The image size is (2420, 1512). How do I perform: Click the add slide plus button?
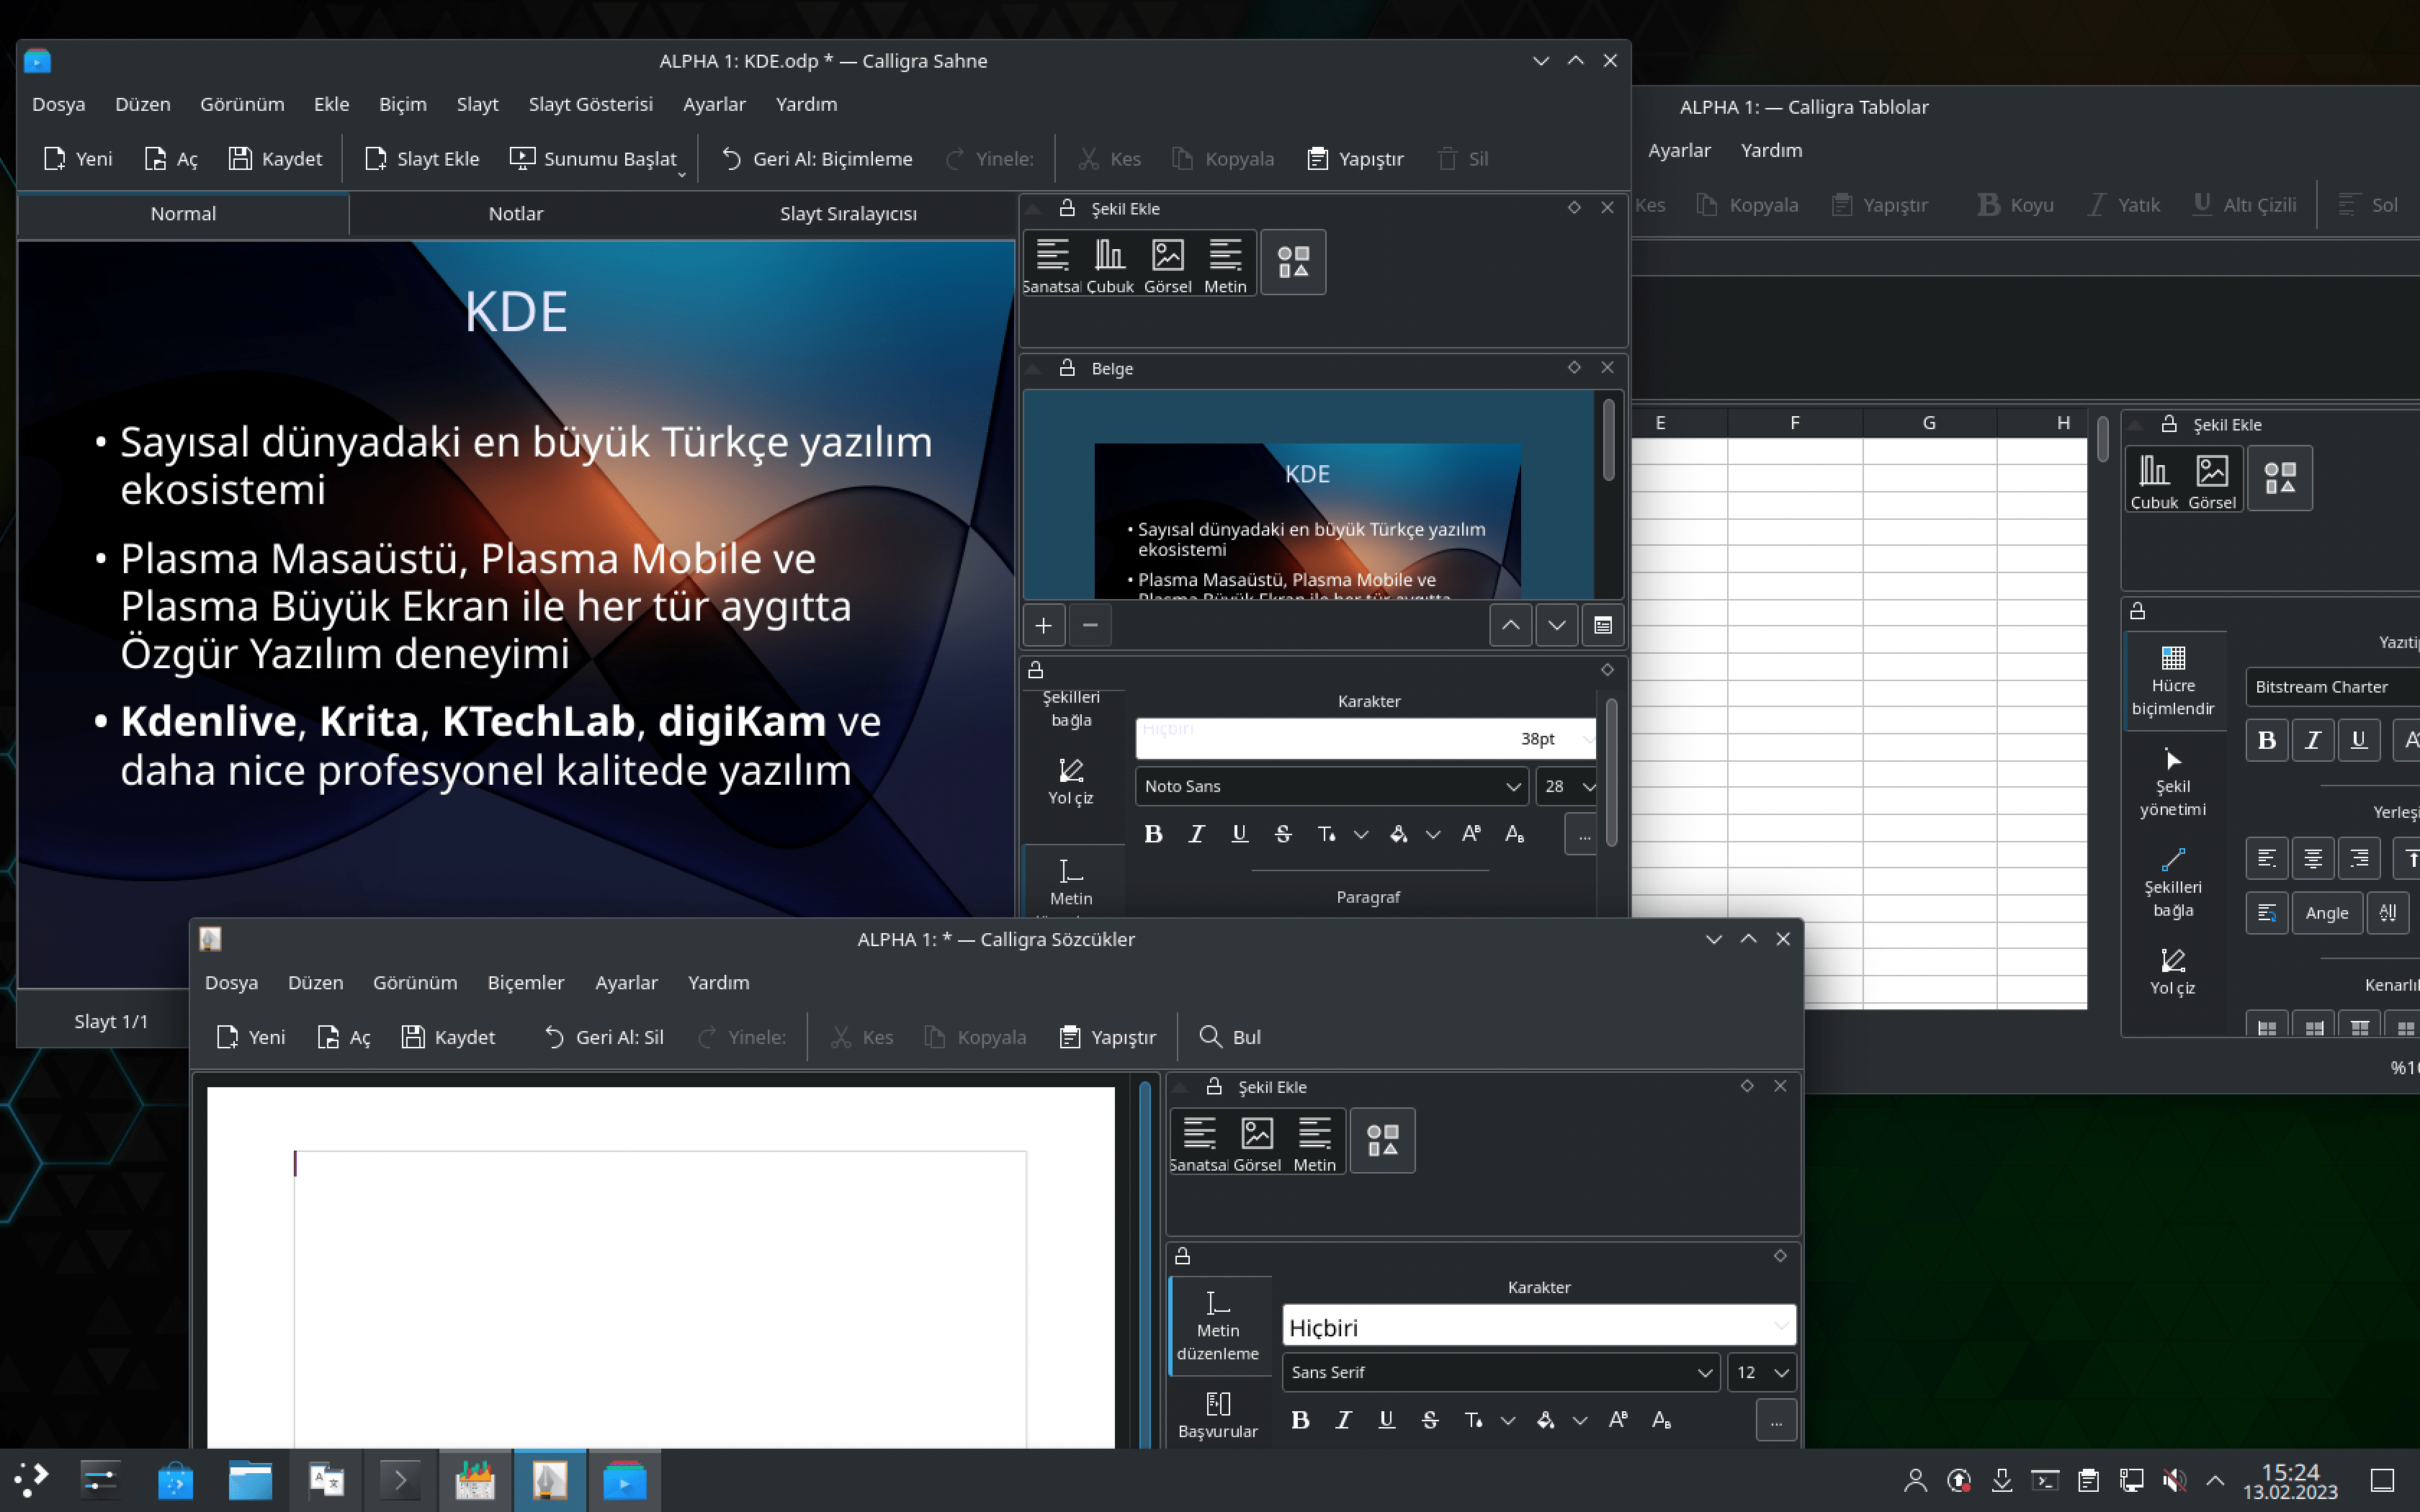coord(1043,626)
